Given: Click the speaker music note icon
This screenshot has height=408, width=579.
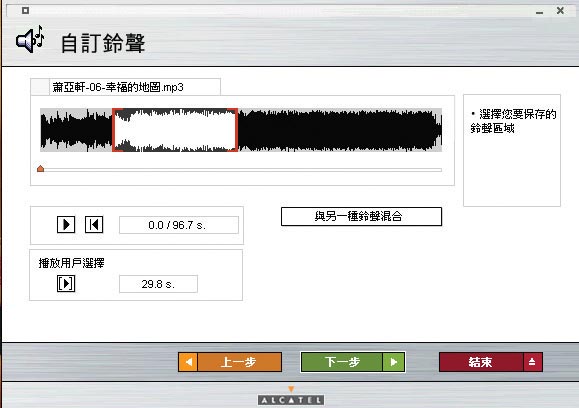Looking at the screenshot, I should [x=30, y=40].
